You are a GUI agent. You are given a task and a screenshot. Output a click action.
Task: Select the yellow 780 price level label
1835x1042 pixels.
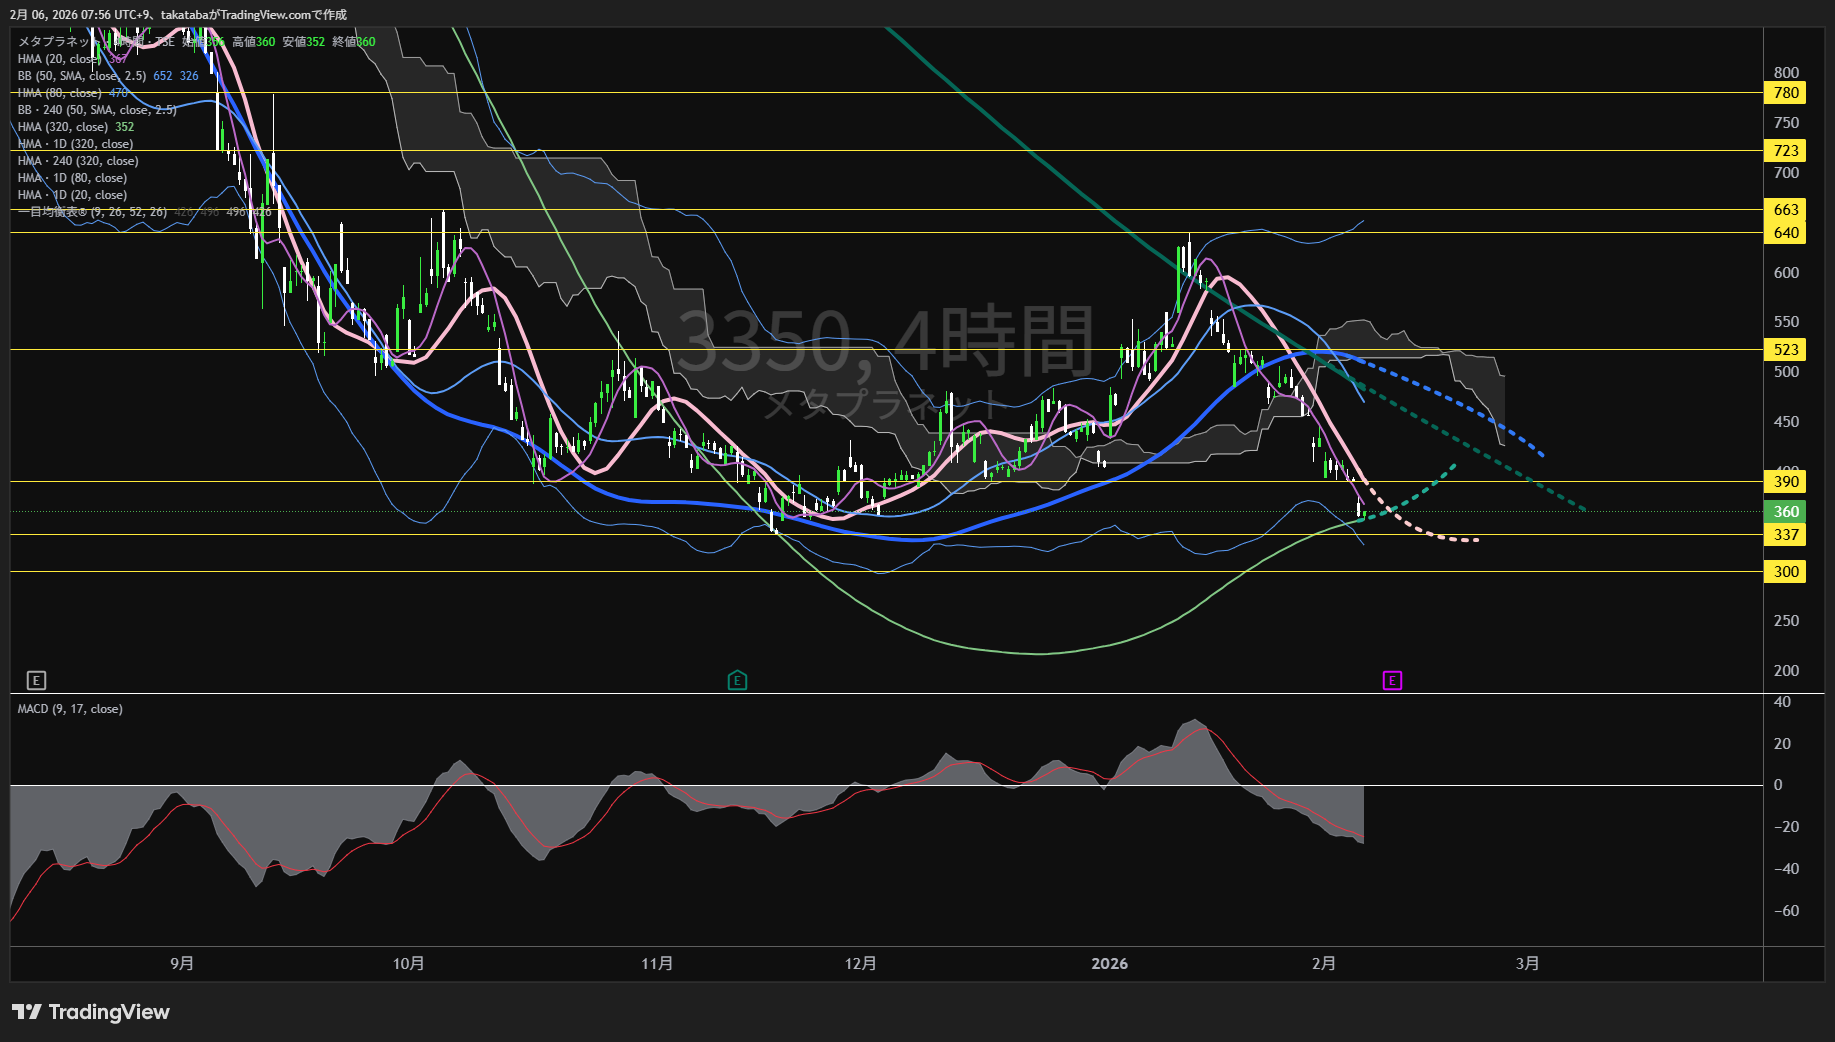pyautogui.click(x=1786, y=93)
